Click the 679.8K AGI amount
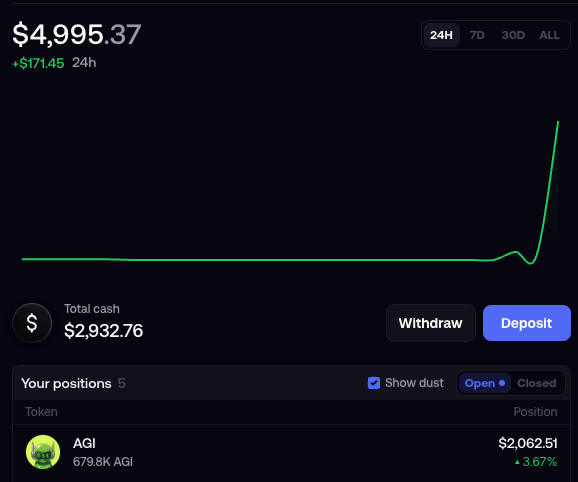Viewport: 578px width, 482px height. tap(103, 462)
